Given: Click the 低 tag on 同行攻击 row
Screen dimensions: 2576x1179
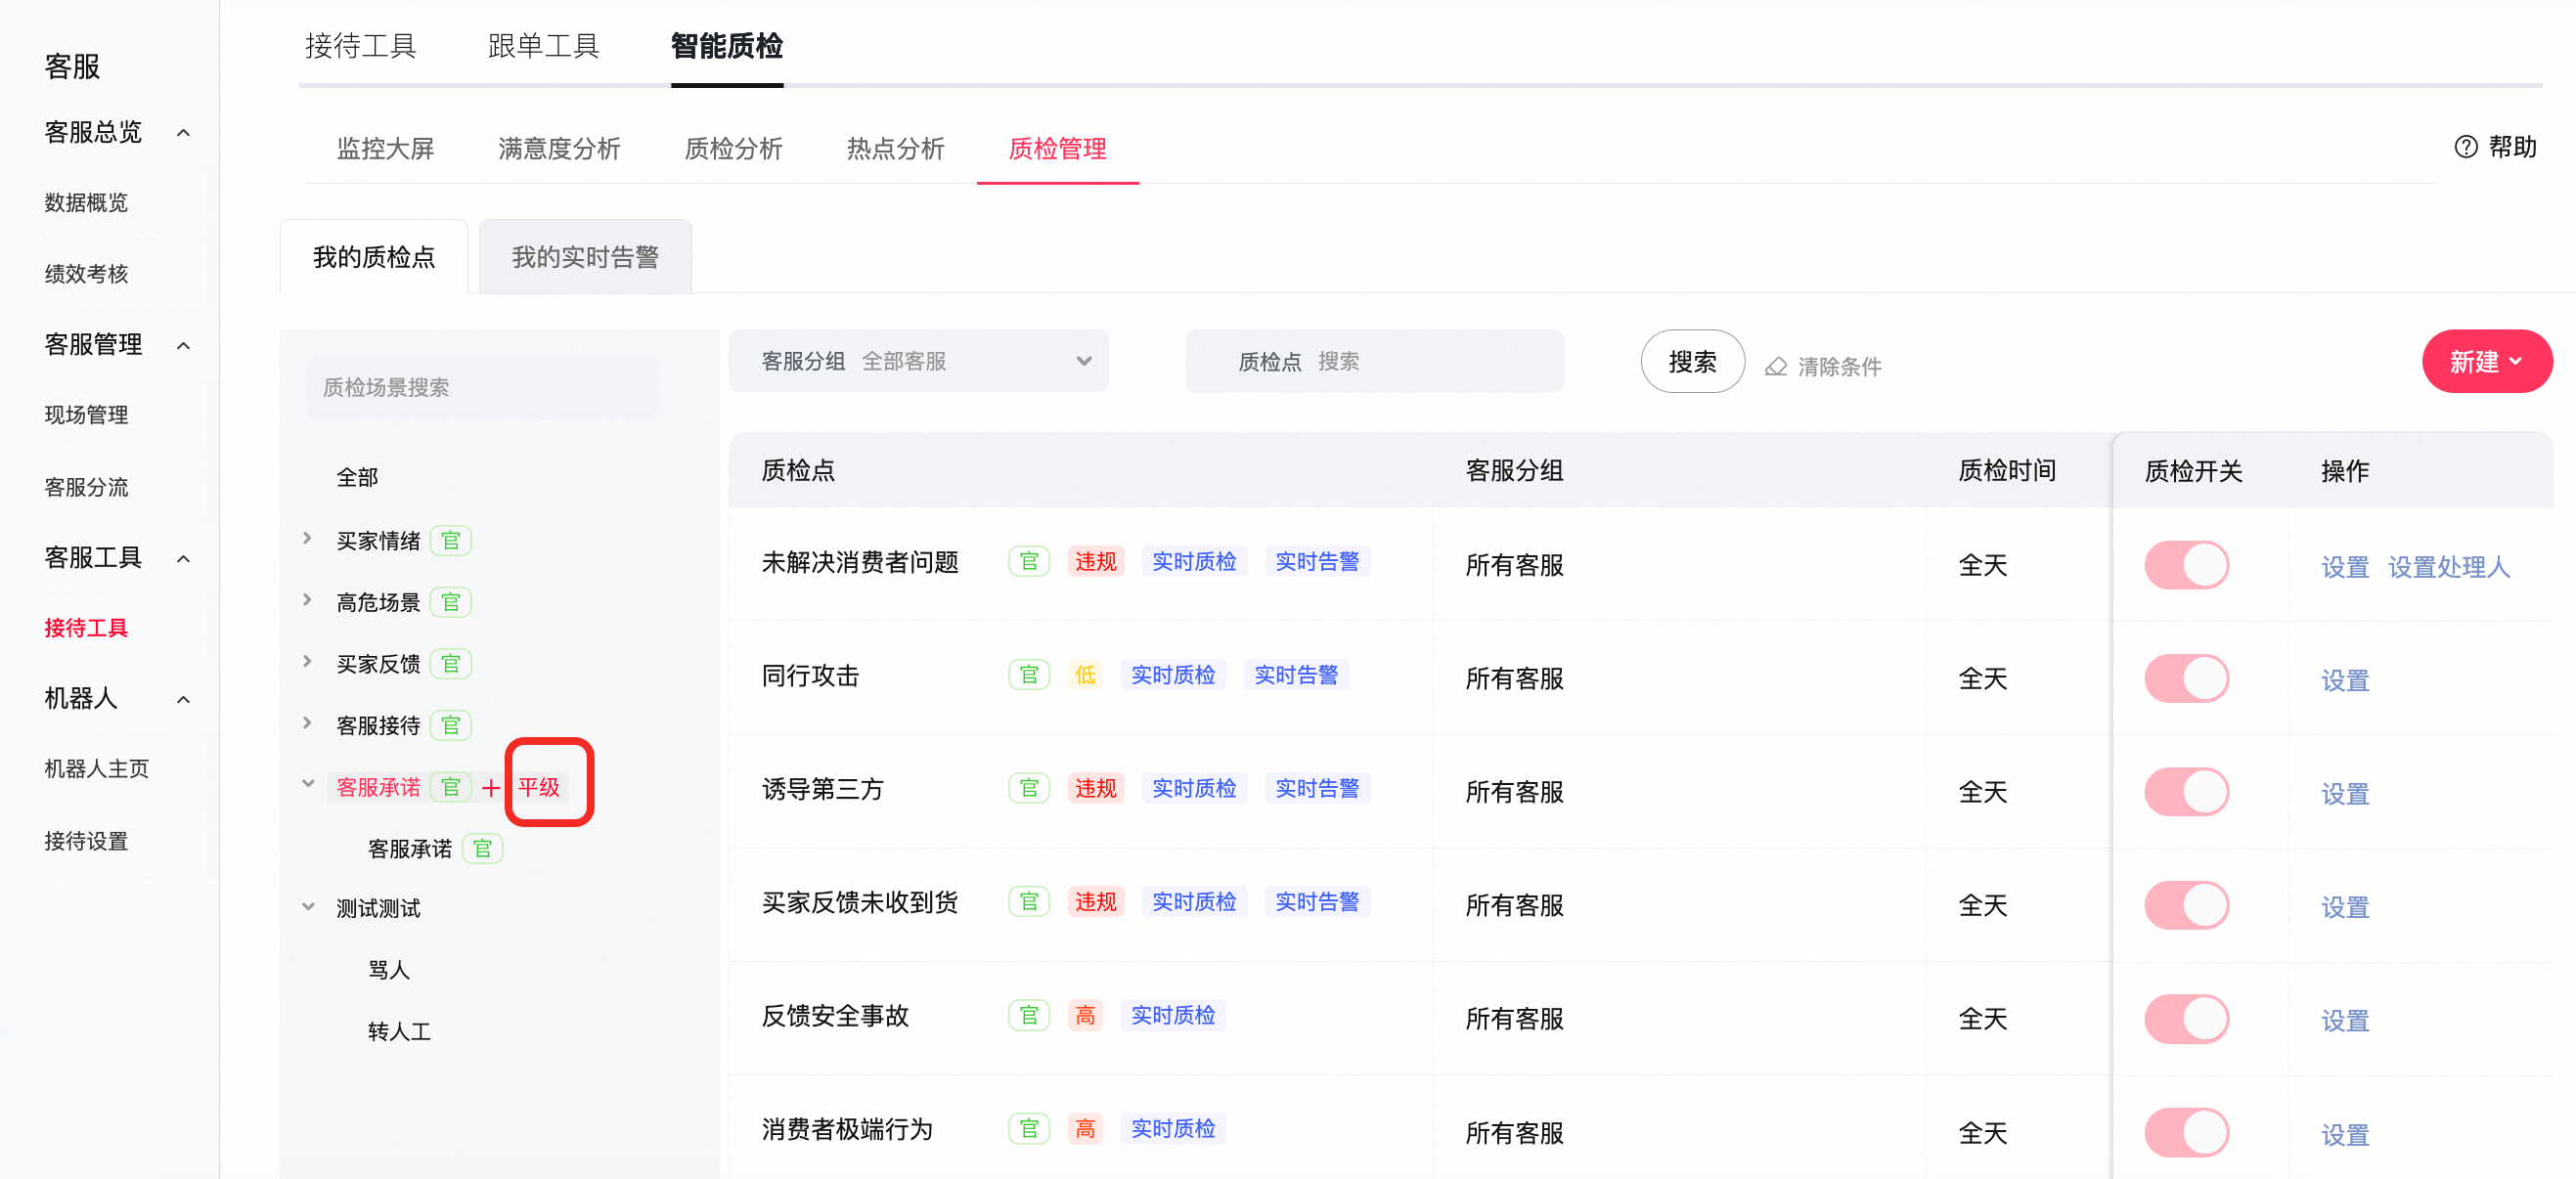Looking at the screenshot, I should (x=1085, y=676).
